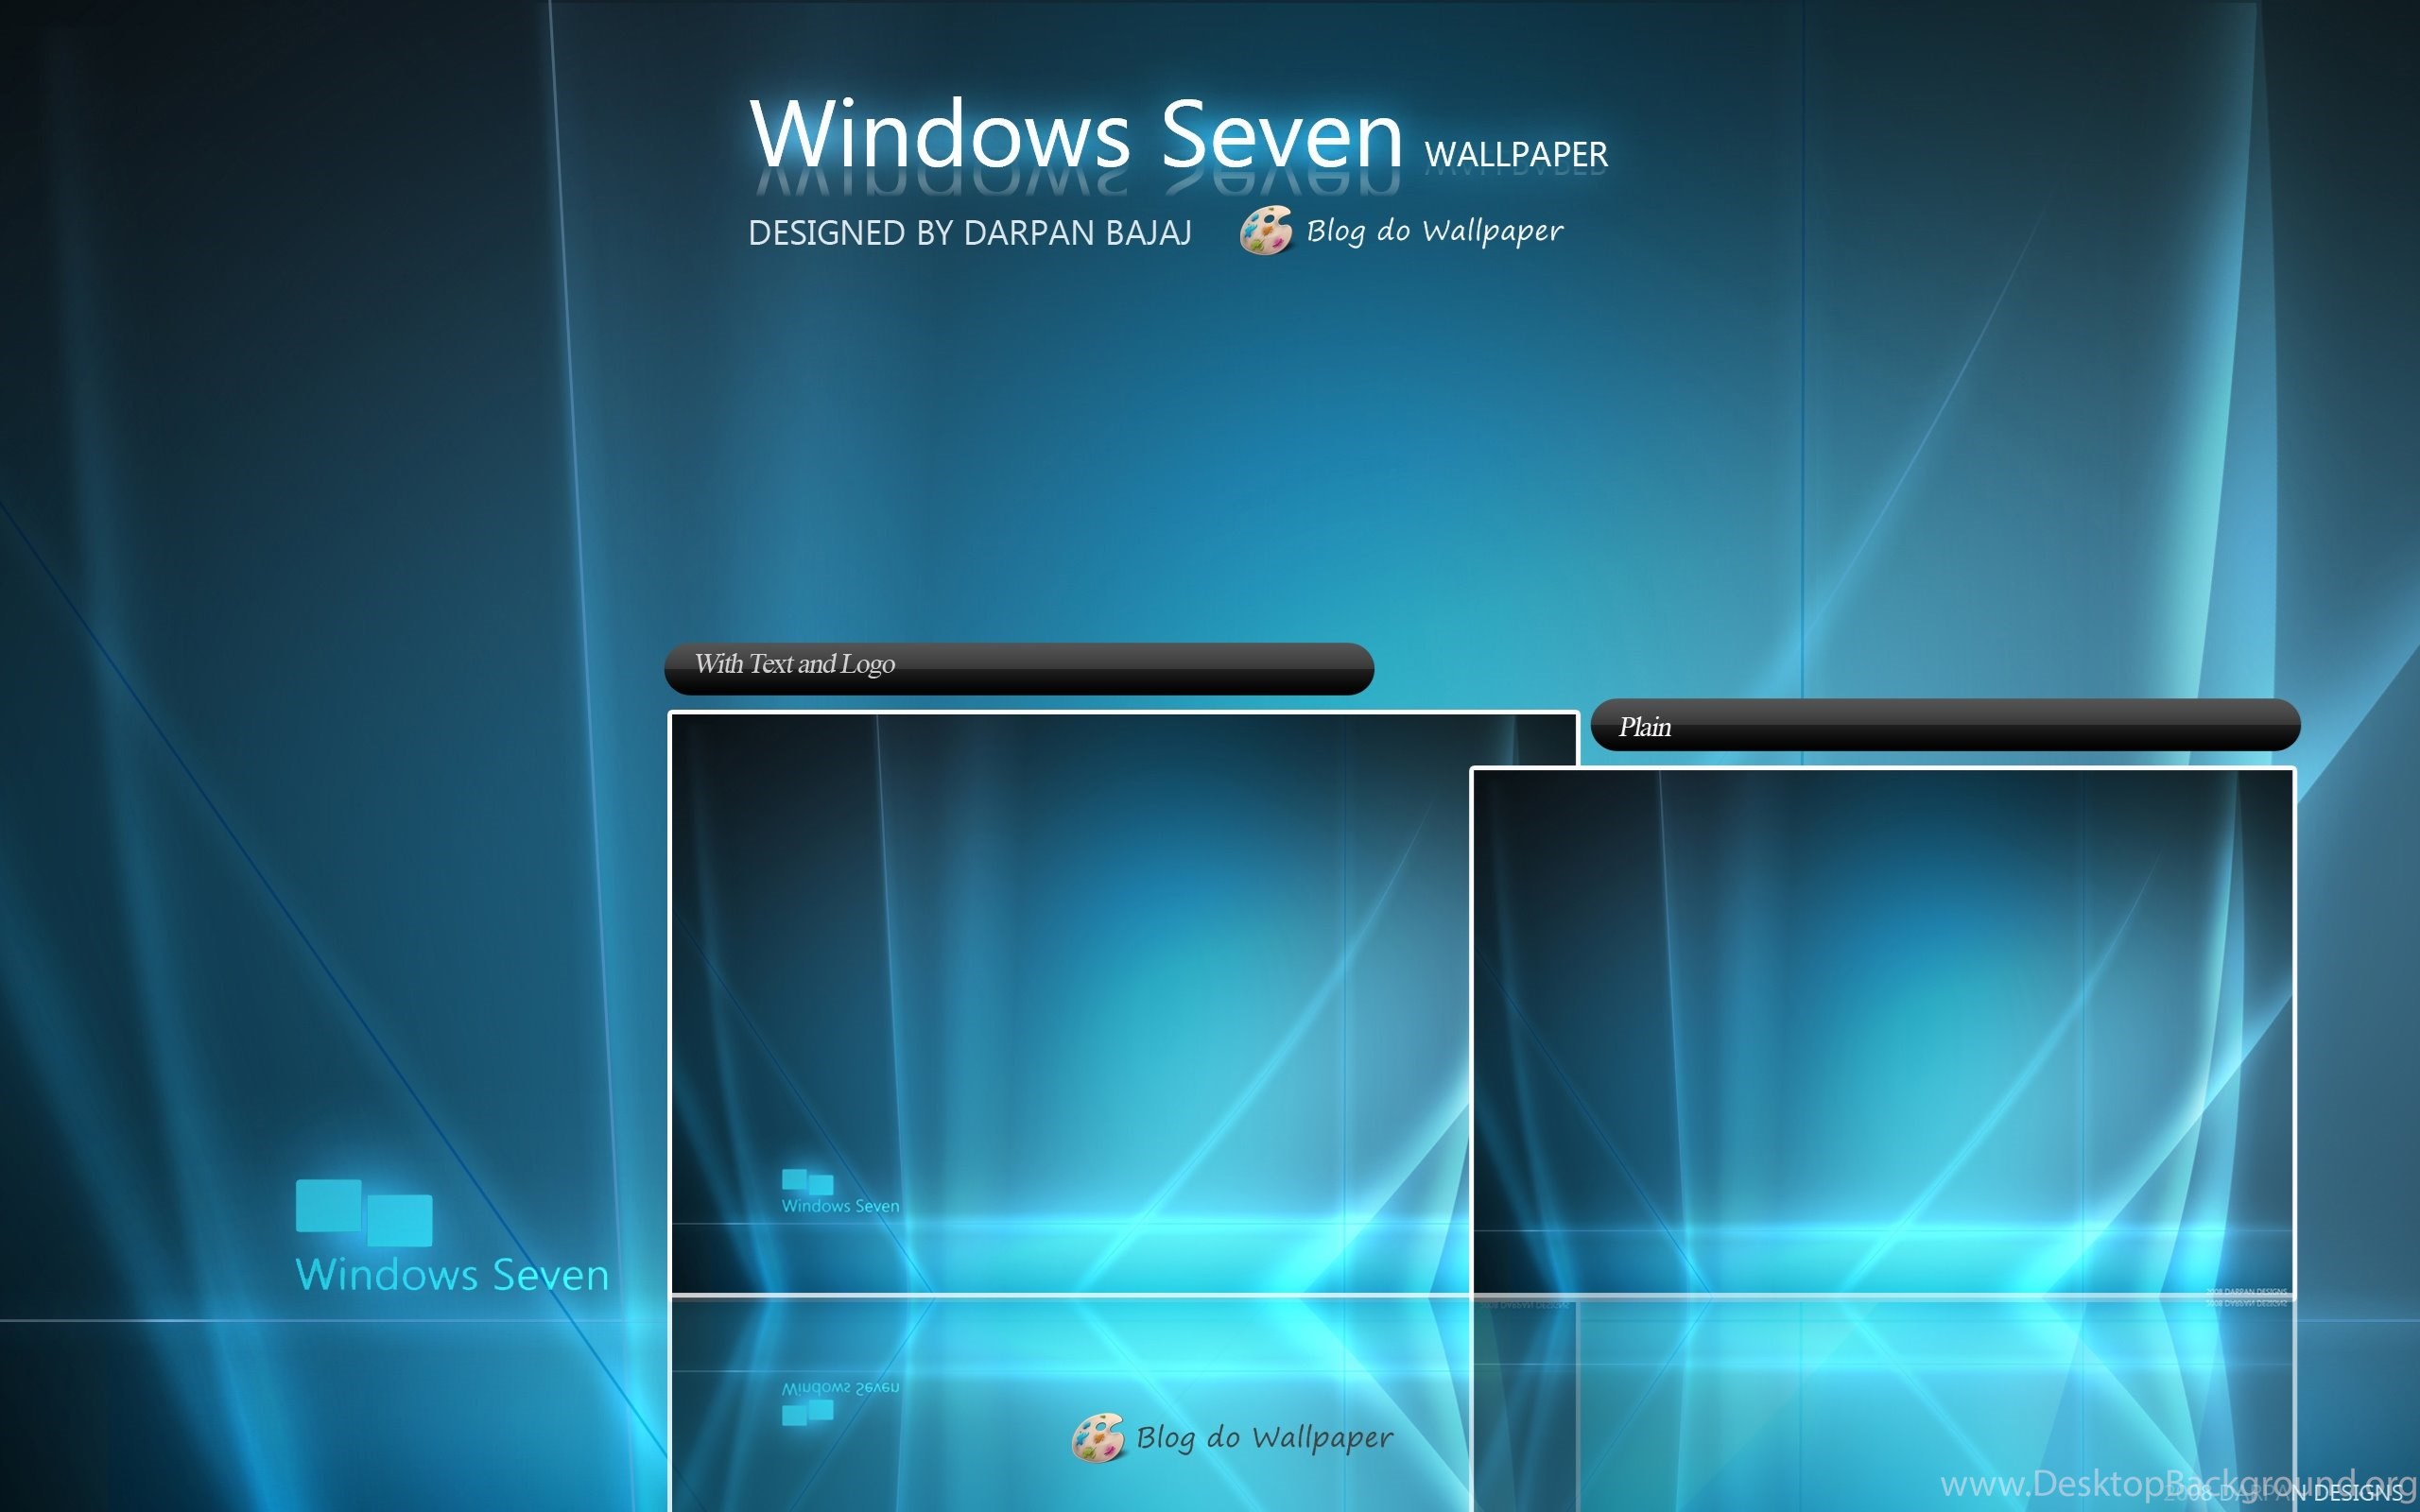2420x1512 pixels.
Task: Open the plain wallpaper preview thumbnail
Action: (x=1882, y=1030)
